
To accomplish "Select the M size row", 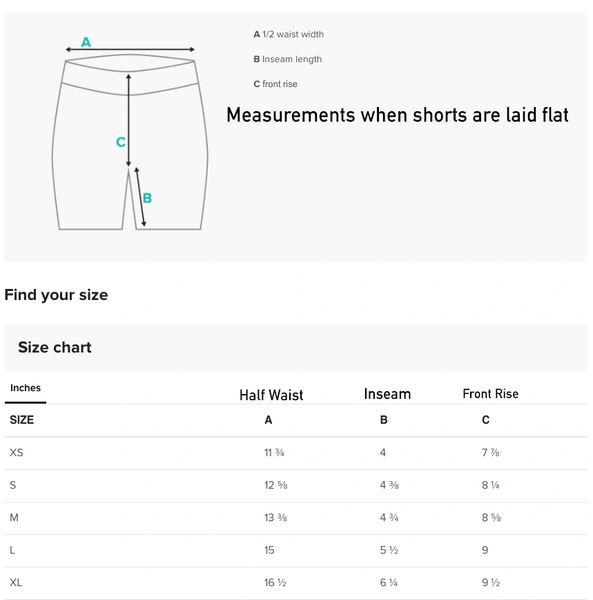I will 296,518.
